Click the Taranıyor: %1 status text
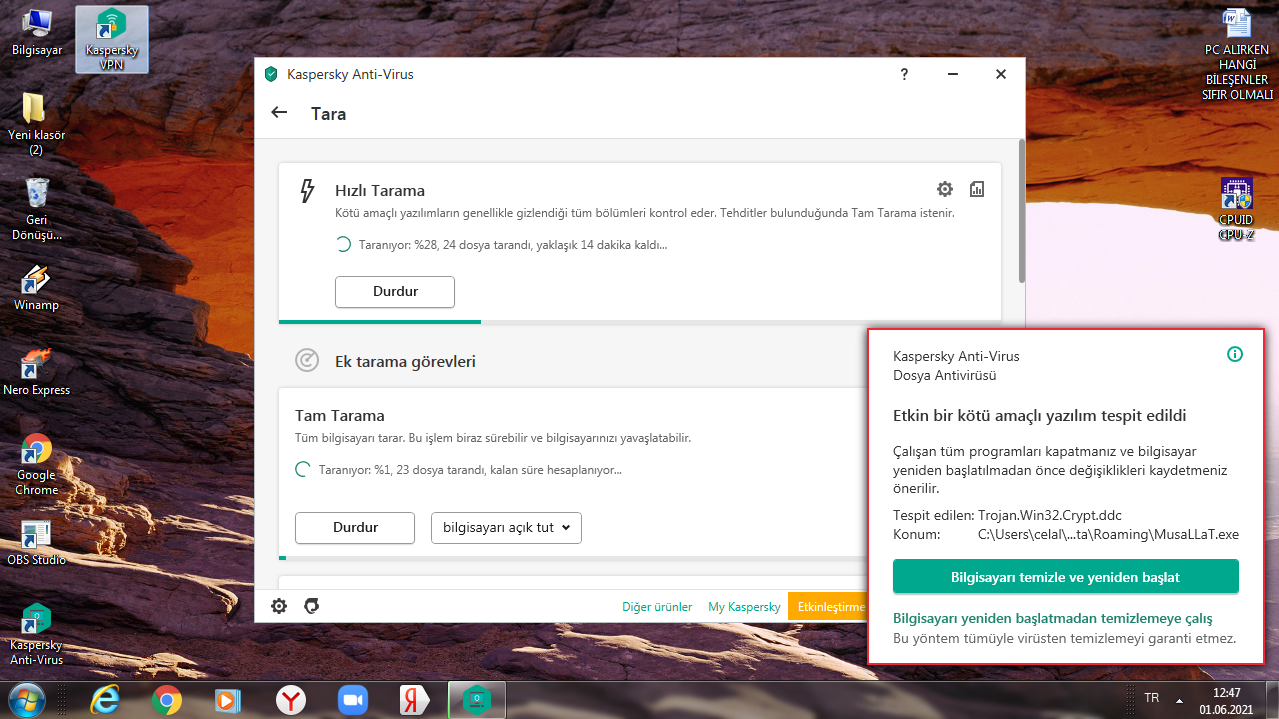Viewport: 1279px width, 719px height. pyautogui.click(x=470, y=469)
